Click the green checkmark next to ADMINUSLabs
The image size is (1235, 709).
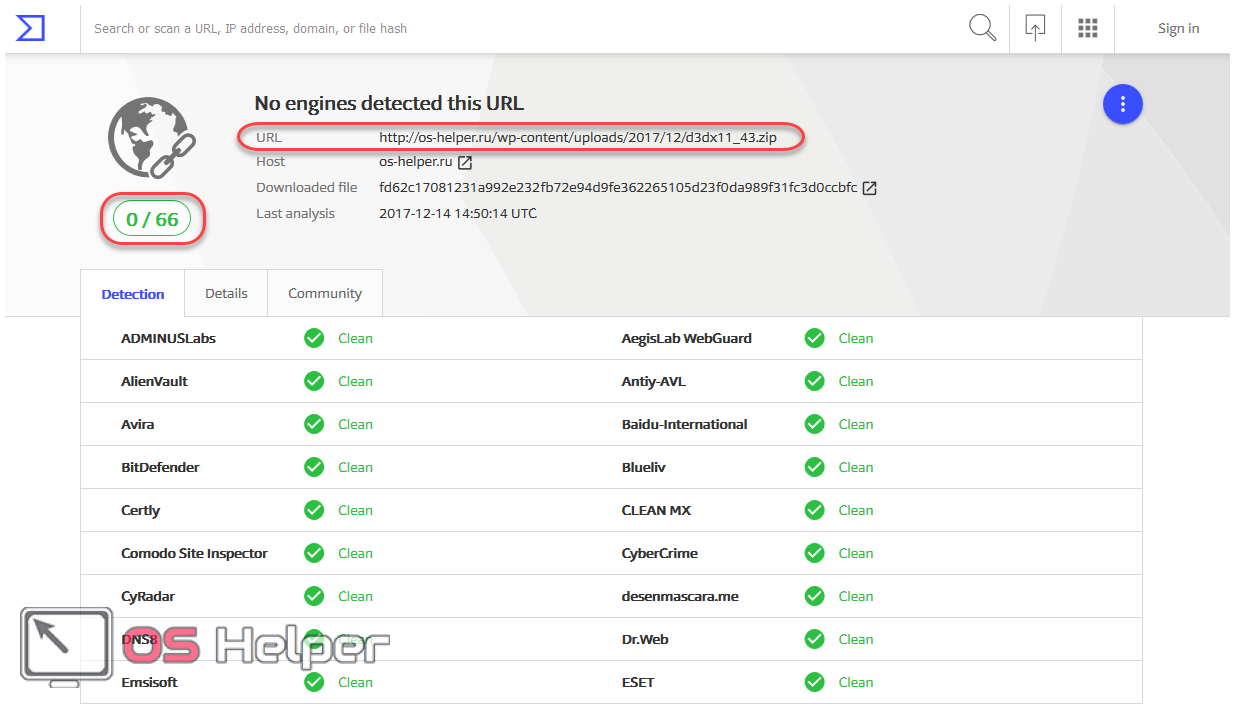click(314, 338)
